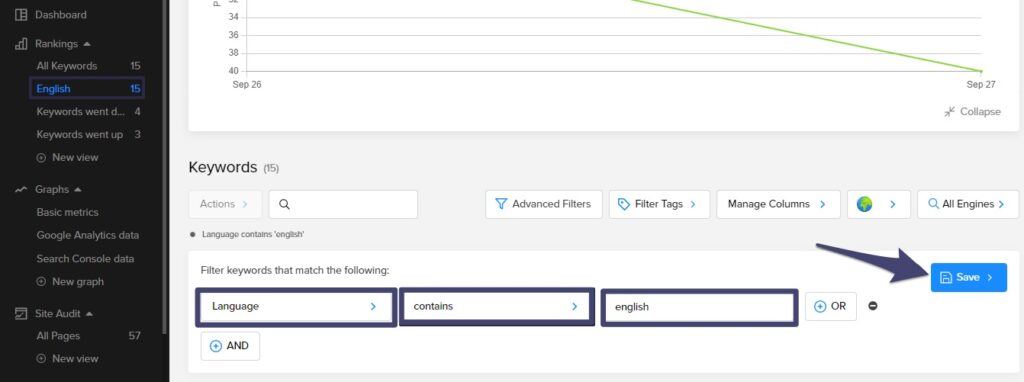
Task: Click the search icon on All Engines
Action: (x=933, y=204)
